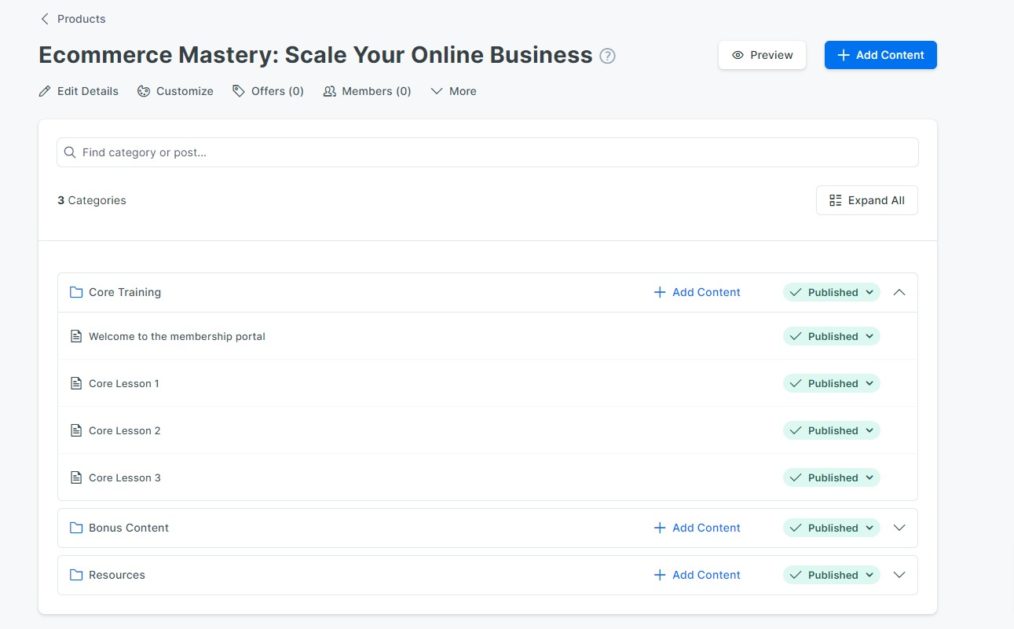This screenshot has height=629, width=1014.
Task: Click the palette icon for Customize
Action: click(144, 91)
